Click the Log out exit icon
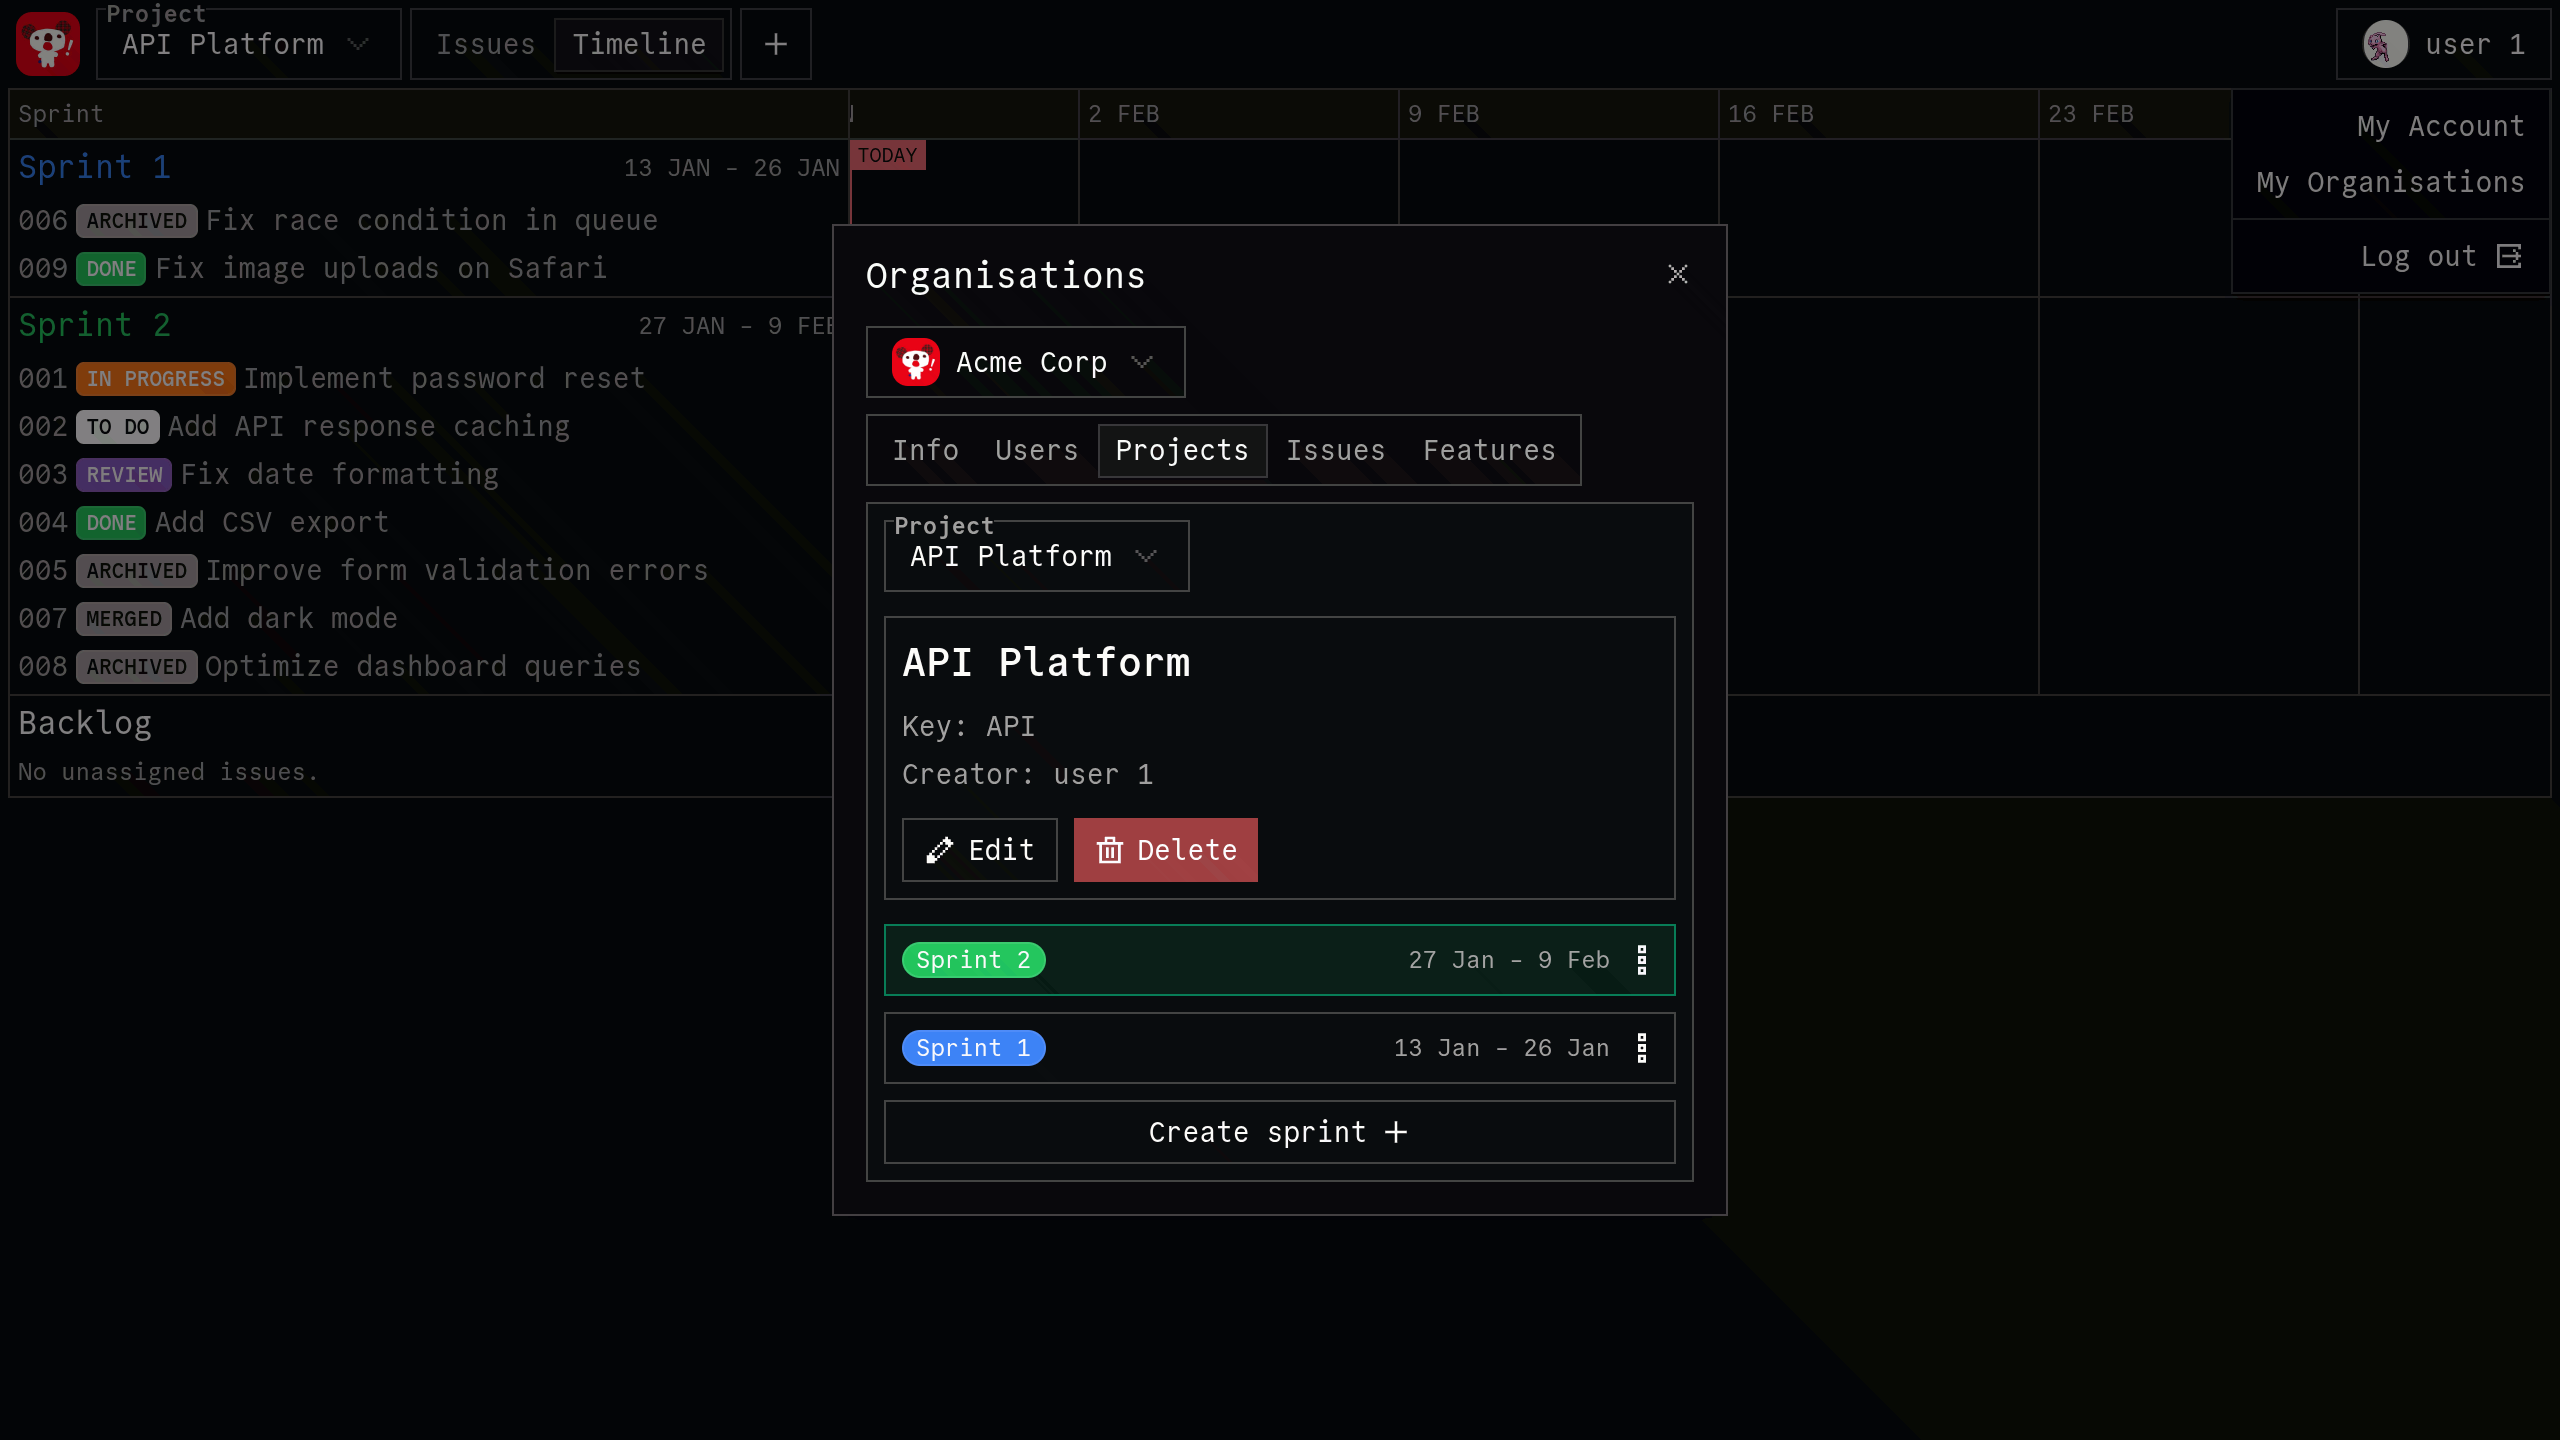This screenshot has width=2560, height=1440. [2509, 256]
